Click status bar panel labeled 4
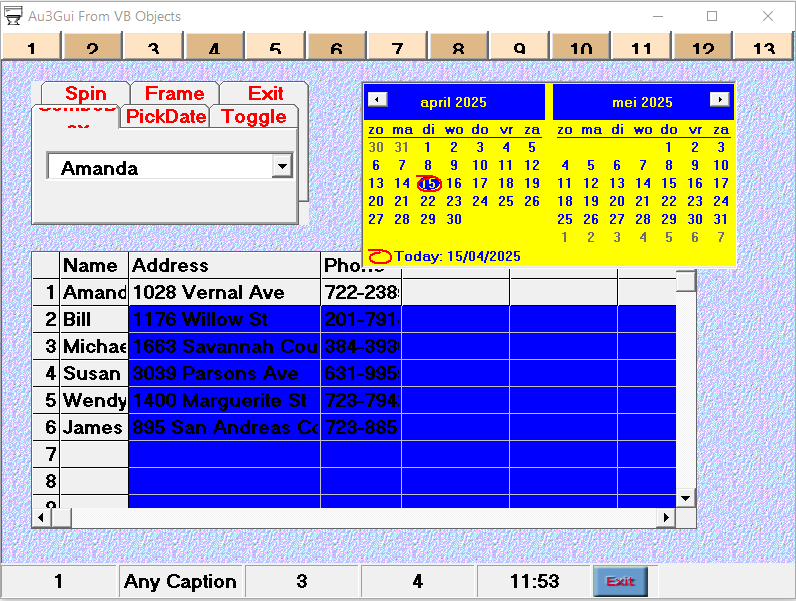 [x=418, y=581]
